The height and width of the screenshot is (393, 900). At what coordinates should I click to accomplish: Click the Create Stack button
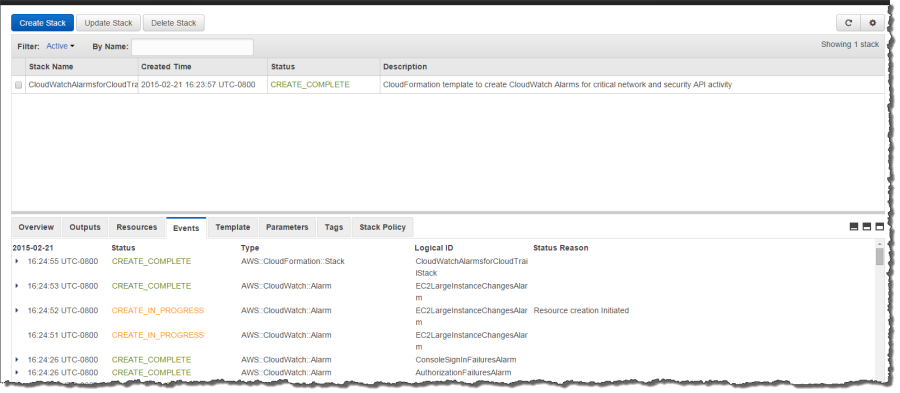(42, 23)
